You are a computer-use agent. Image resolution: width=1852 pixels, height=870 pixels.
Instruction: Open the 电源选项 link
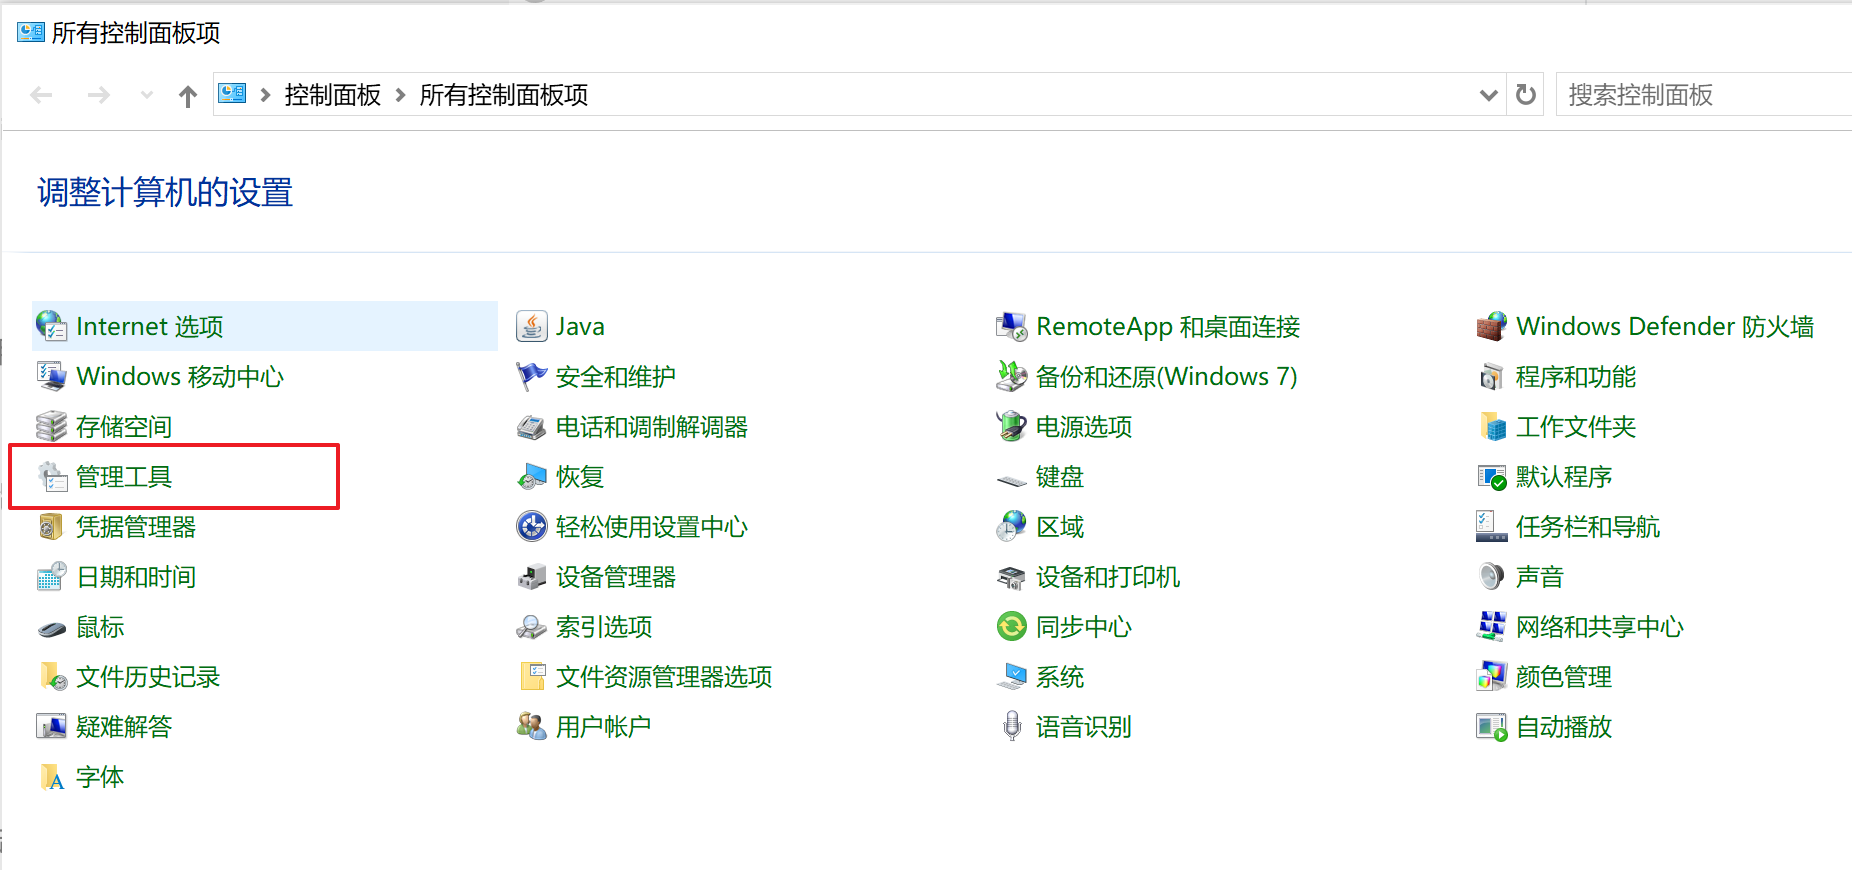tap(1084, 427)
